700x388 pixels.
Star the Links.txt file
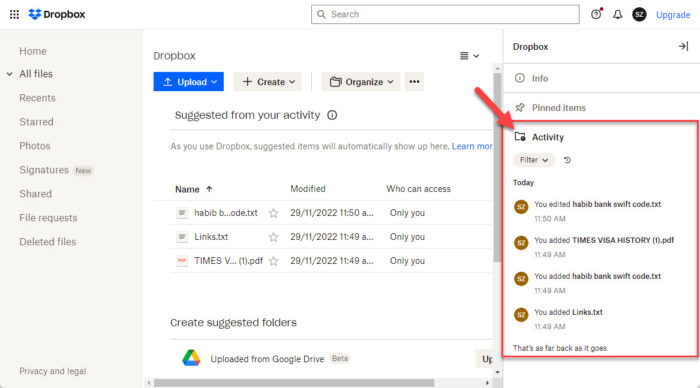pyautogui.click(x=273, y=237)
